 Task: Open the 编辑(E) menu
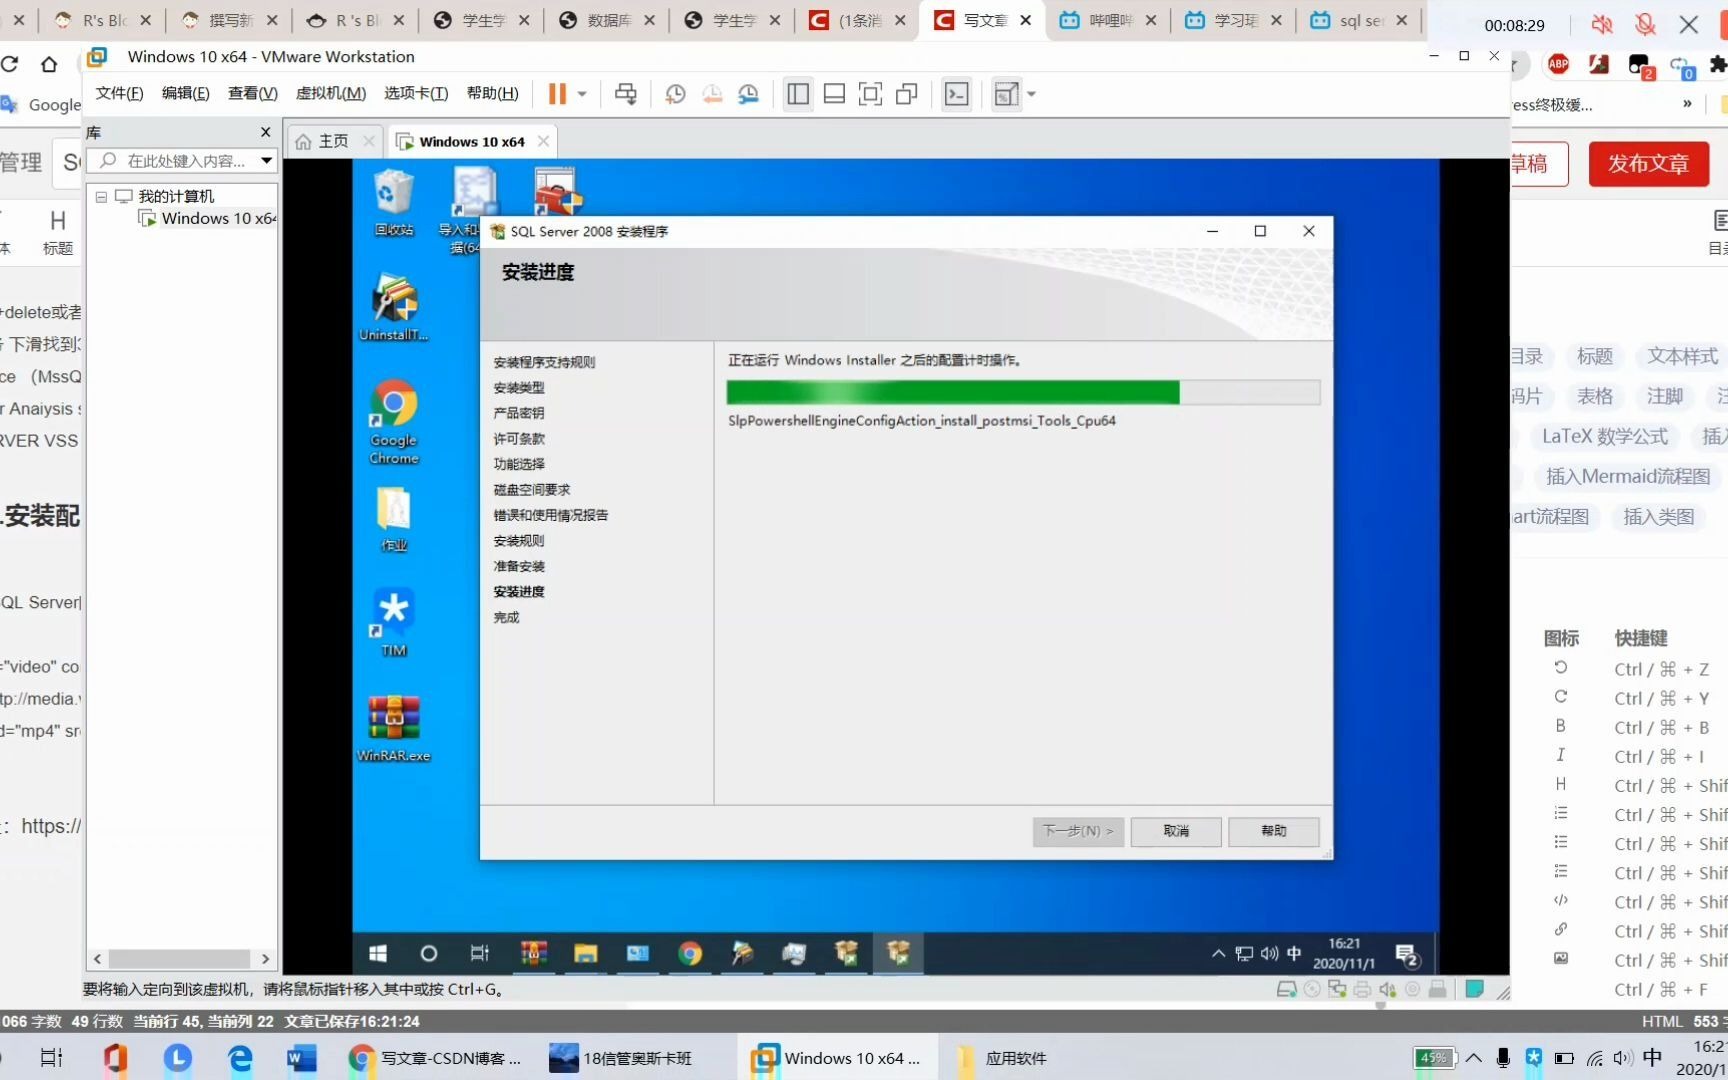(185, 93)
